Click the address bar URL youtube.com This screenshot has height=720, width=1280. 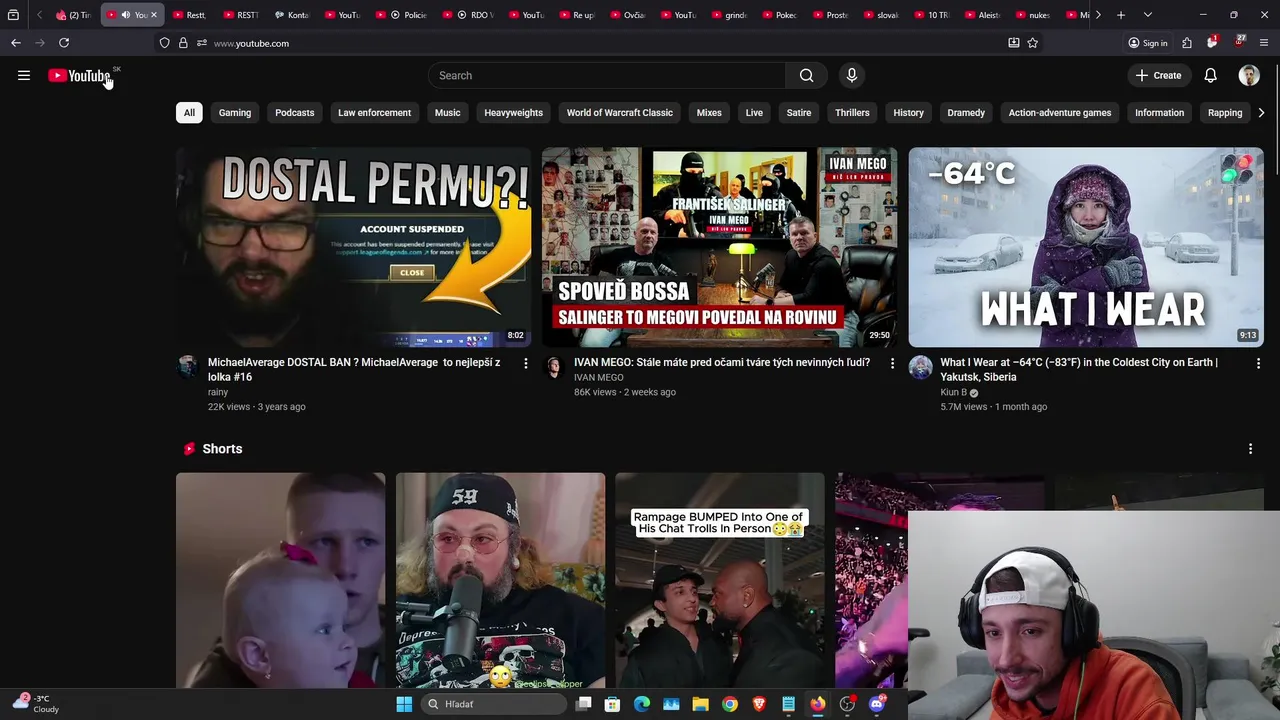(x=251, y=43)
